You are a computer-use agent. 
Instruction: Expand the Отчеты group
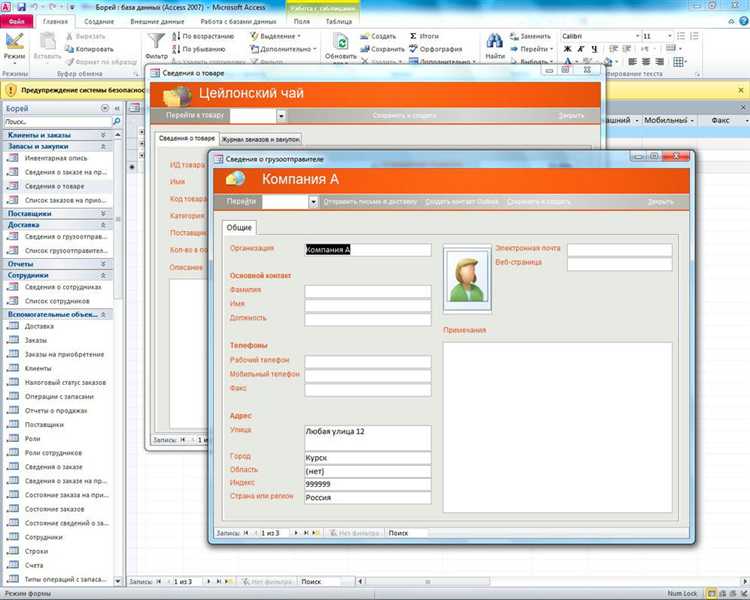(x=103, y=264)
